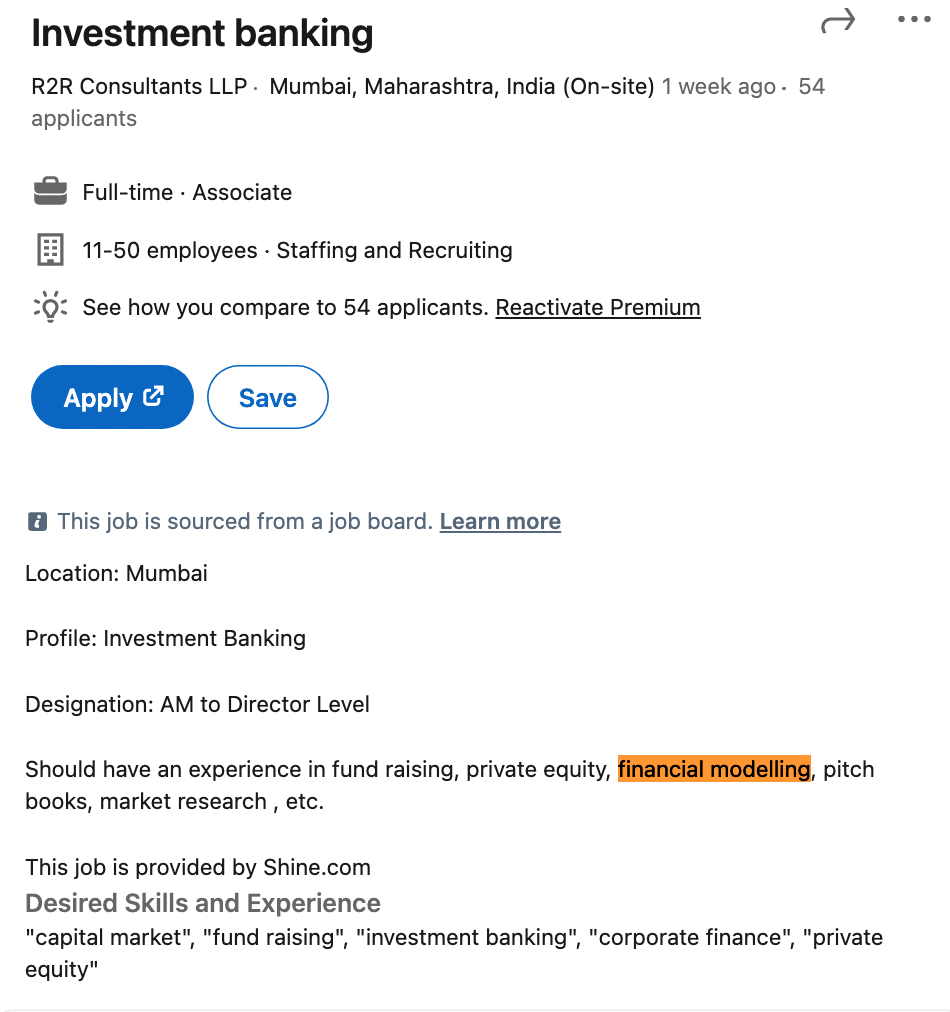Click the Full-time · Associate label
This screenshot has height=1012, width=950.
(x=187, y=192)
